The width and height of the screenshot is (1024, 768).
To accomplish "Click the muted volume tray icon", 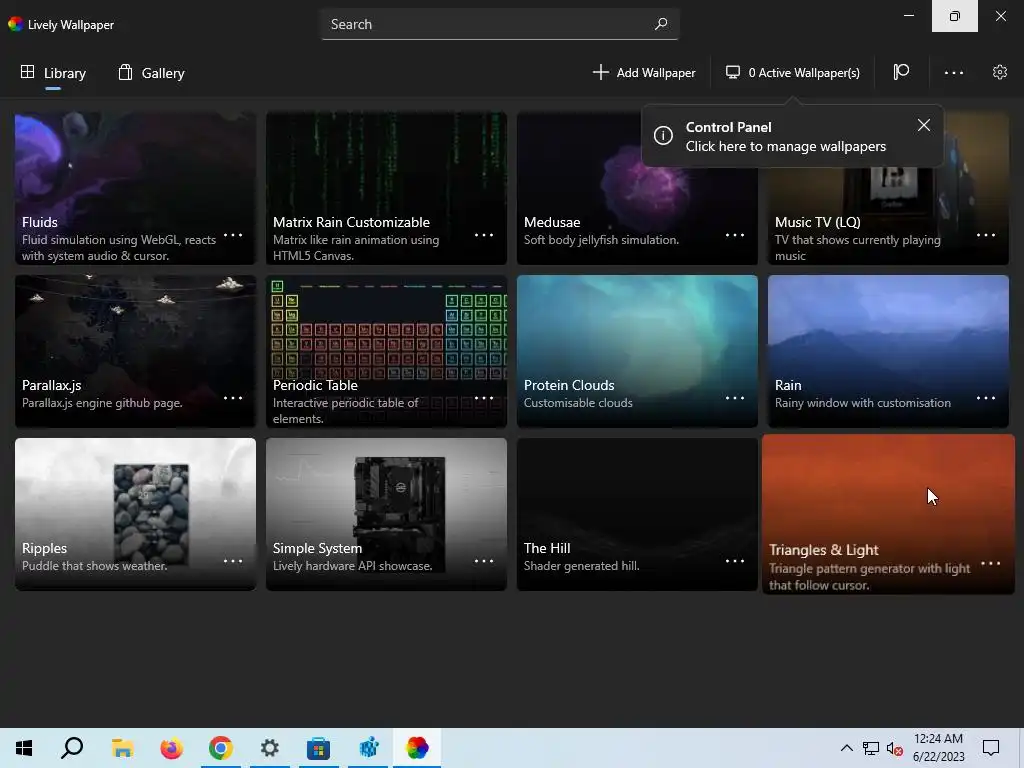I will 895,748.
